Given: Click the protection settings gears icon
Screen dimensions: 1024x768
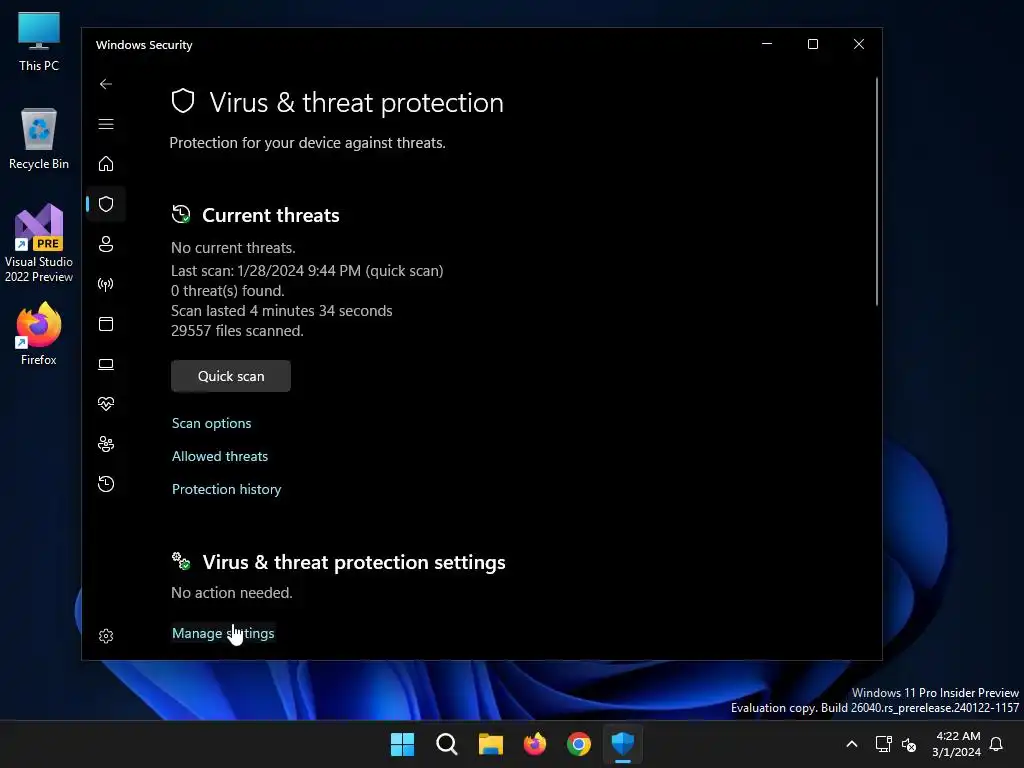Looking at the screenshot, I should (x=181, y=561).
